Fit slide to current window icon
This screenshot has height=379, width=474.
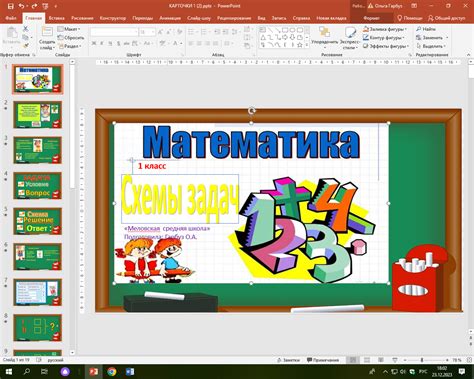pos(468,360)
